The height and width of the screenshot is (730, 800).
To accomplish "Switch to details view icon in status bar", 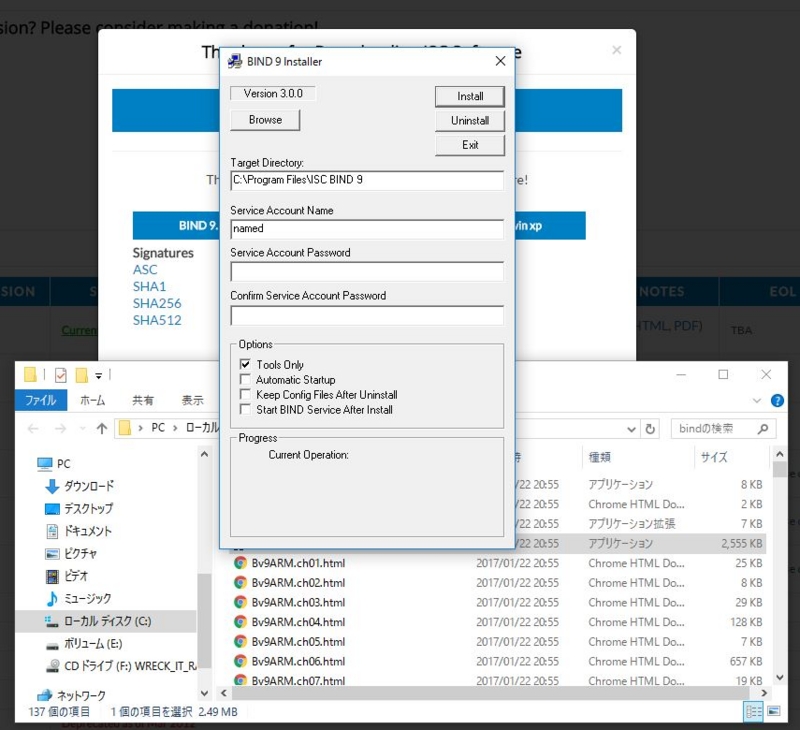I will click(754, 711).
